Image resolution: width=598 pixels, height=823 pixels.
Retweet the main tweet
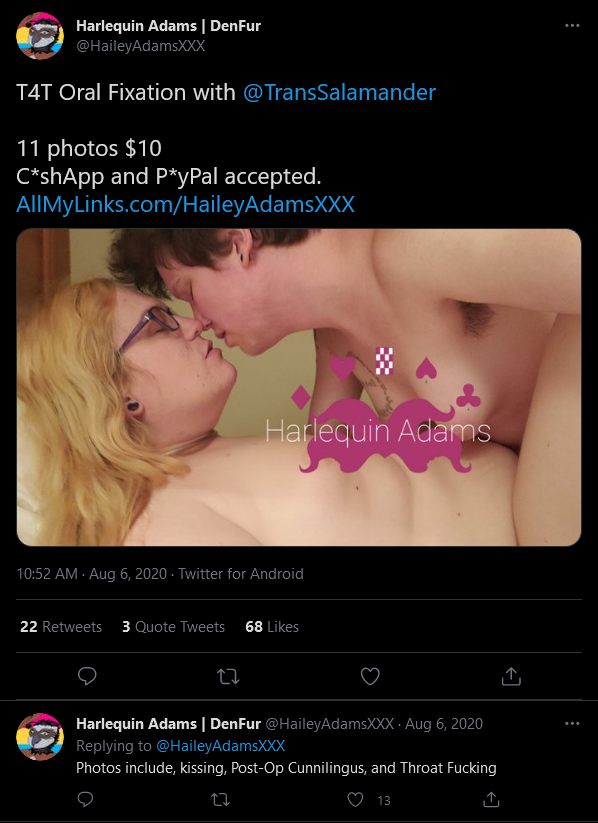228,676
